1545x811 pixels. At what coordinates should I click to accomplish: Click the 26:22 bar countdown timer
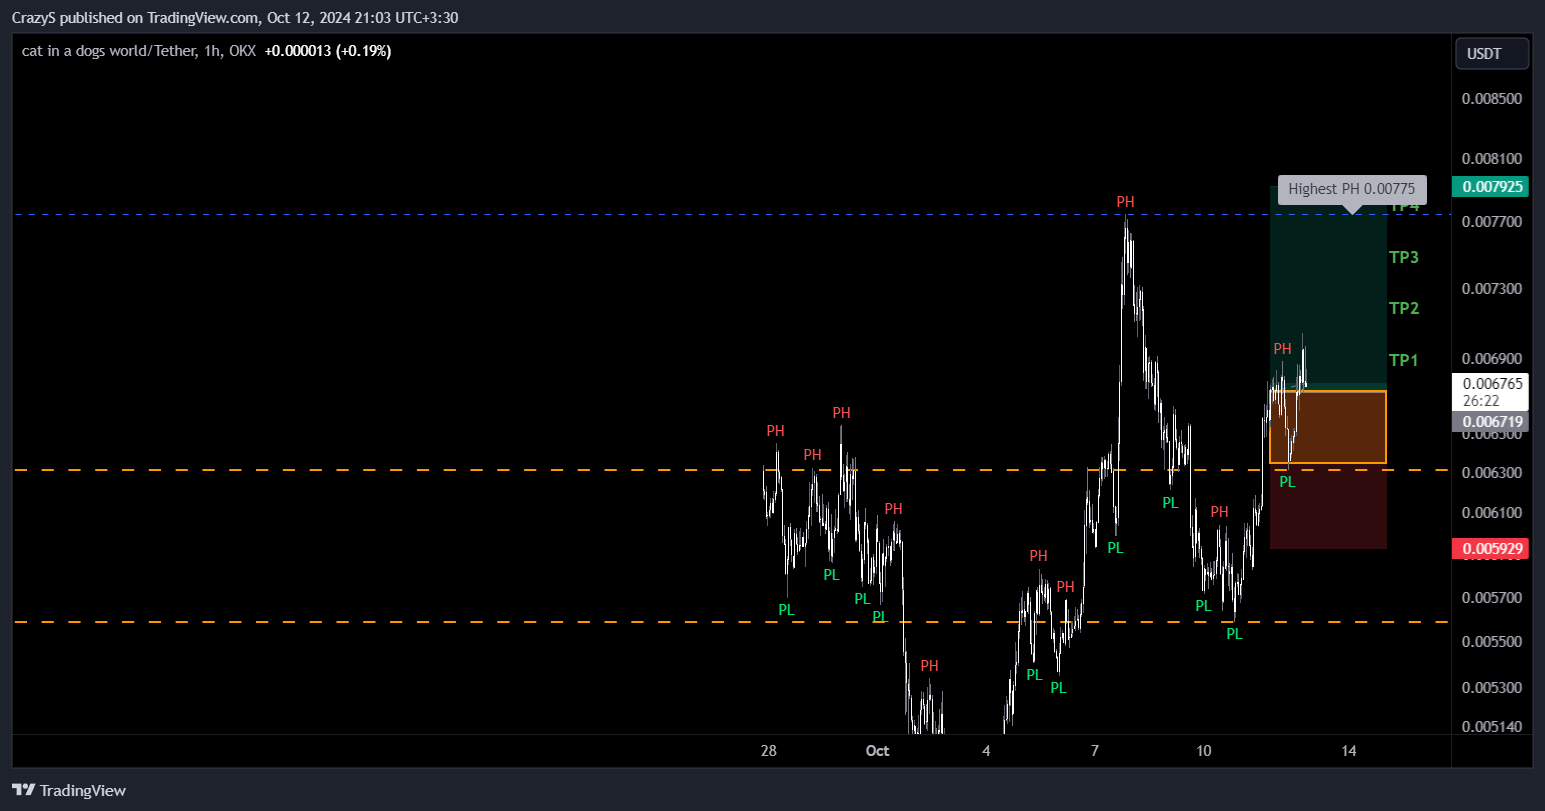pyautogui.click(x=1479, y=401)
